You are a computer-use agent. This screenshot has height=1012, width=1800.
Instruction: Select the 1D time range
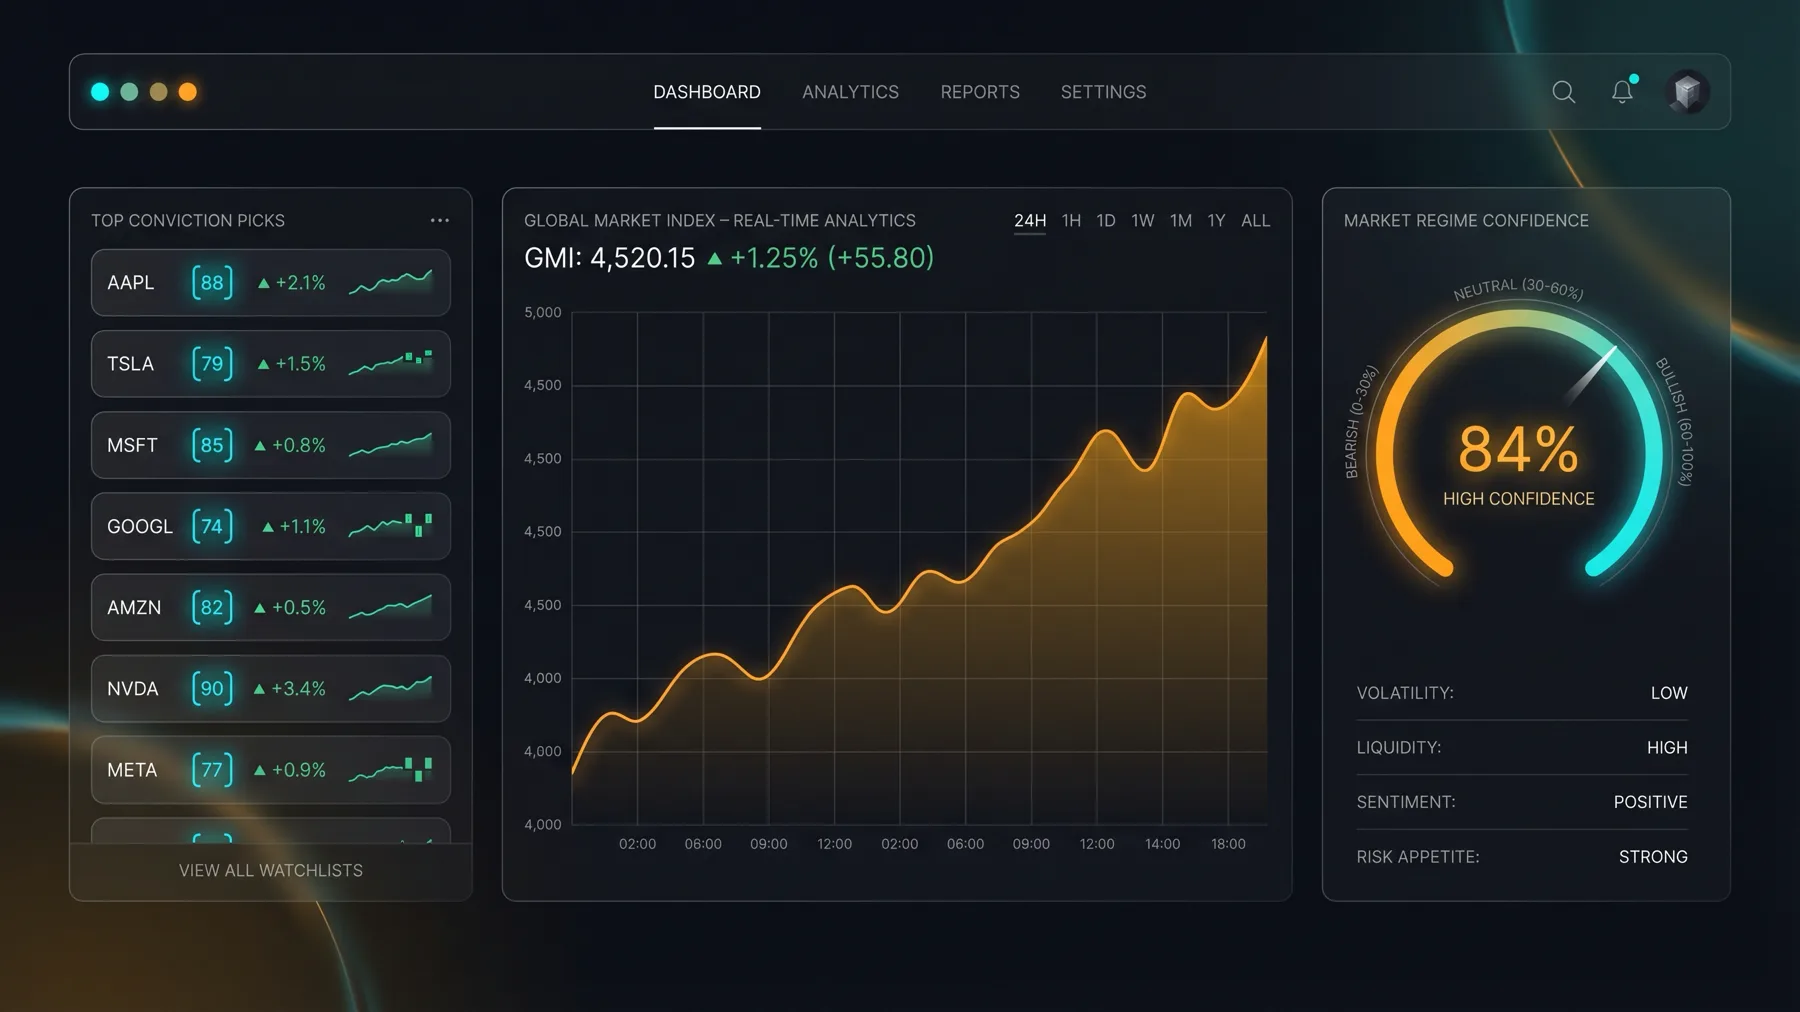click(1106, 221)
